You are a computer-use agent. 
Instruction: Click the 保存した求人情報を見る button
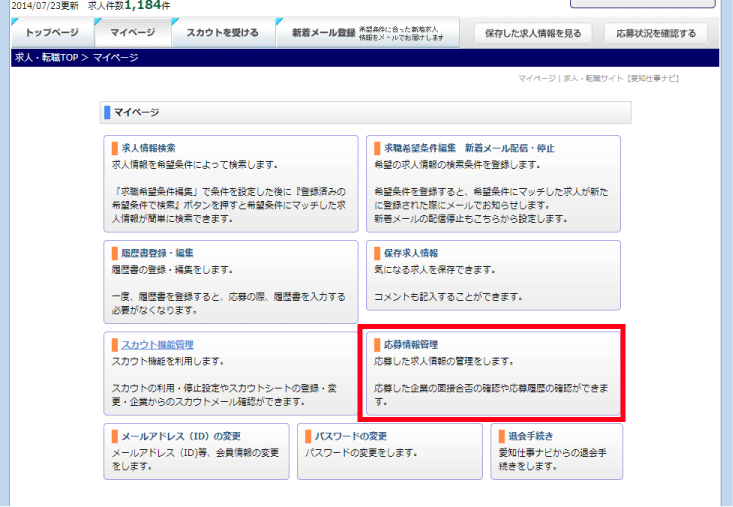532,33
